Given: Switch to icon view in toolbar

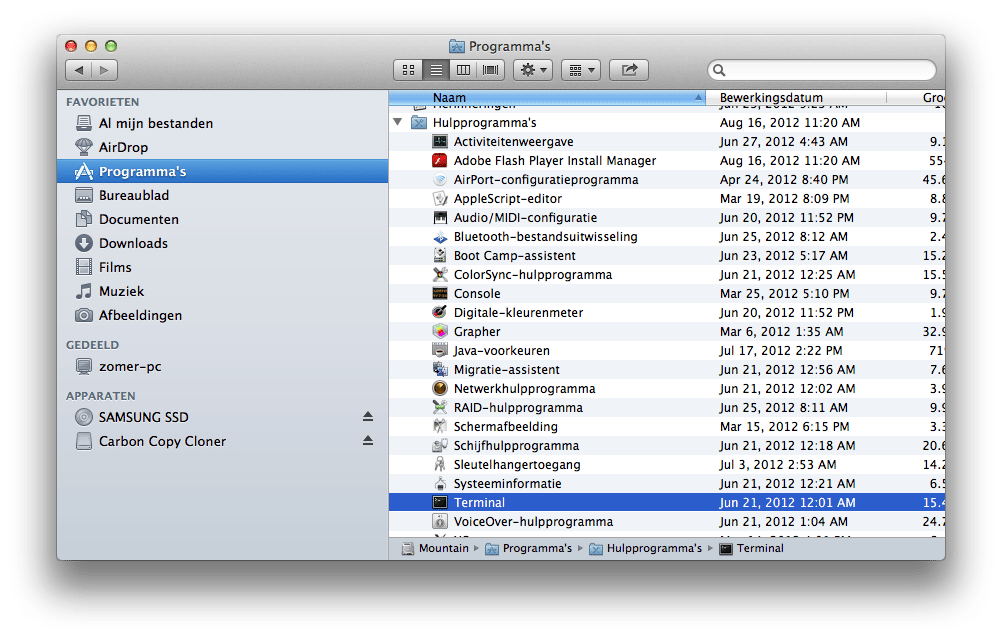Looking at the screenshot, I should click(x=408, y=70).
